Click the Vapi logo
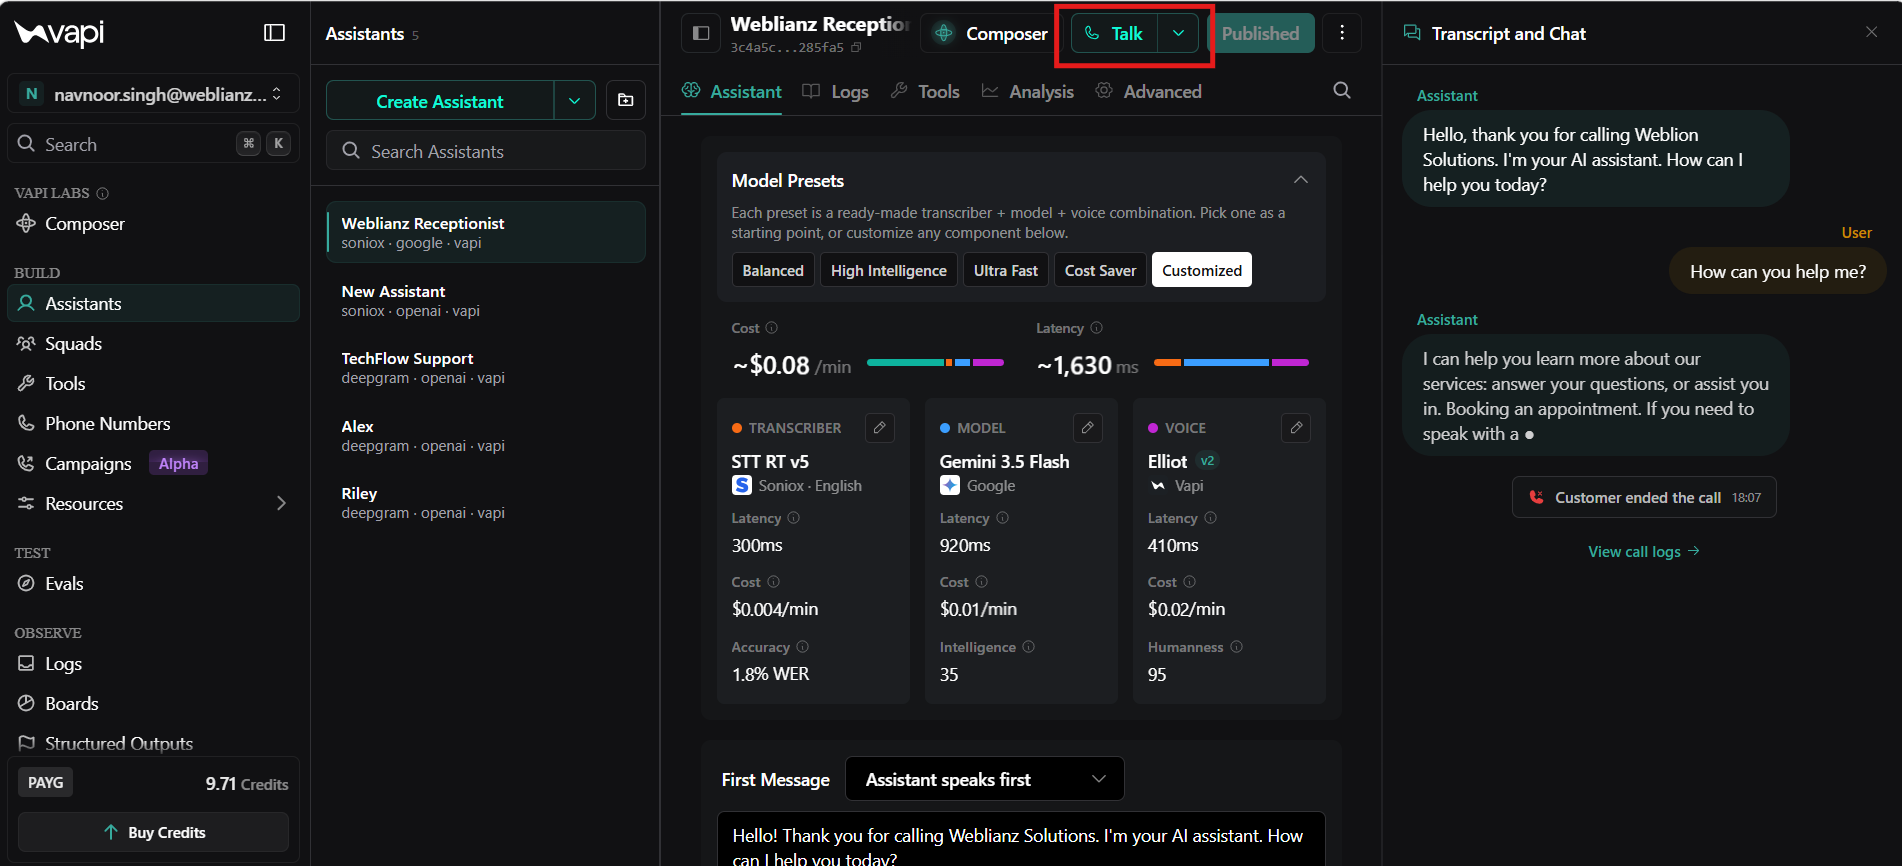Viewport: 1902px width, 866px height. [59, 33]
